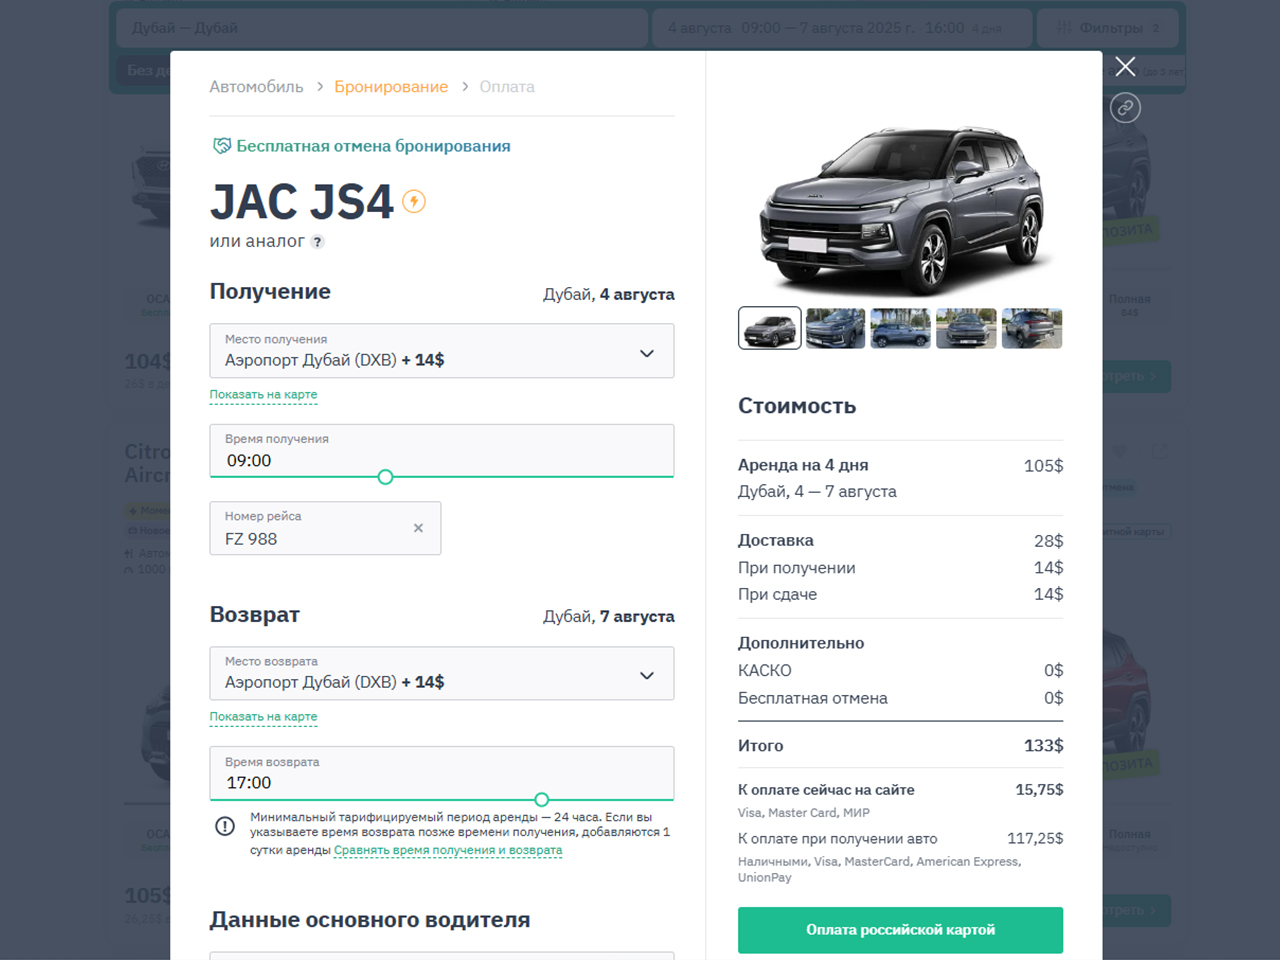Expand the pickup location dropdown arrow
Screen dimensions: 1280x960
click(647, 353)
